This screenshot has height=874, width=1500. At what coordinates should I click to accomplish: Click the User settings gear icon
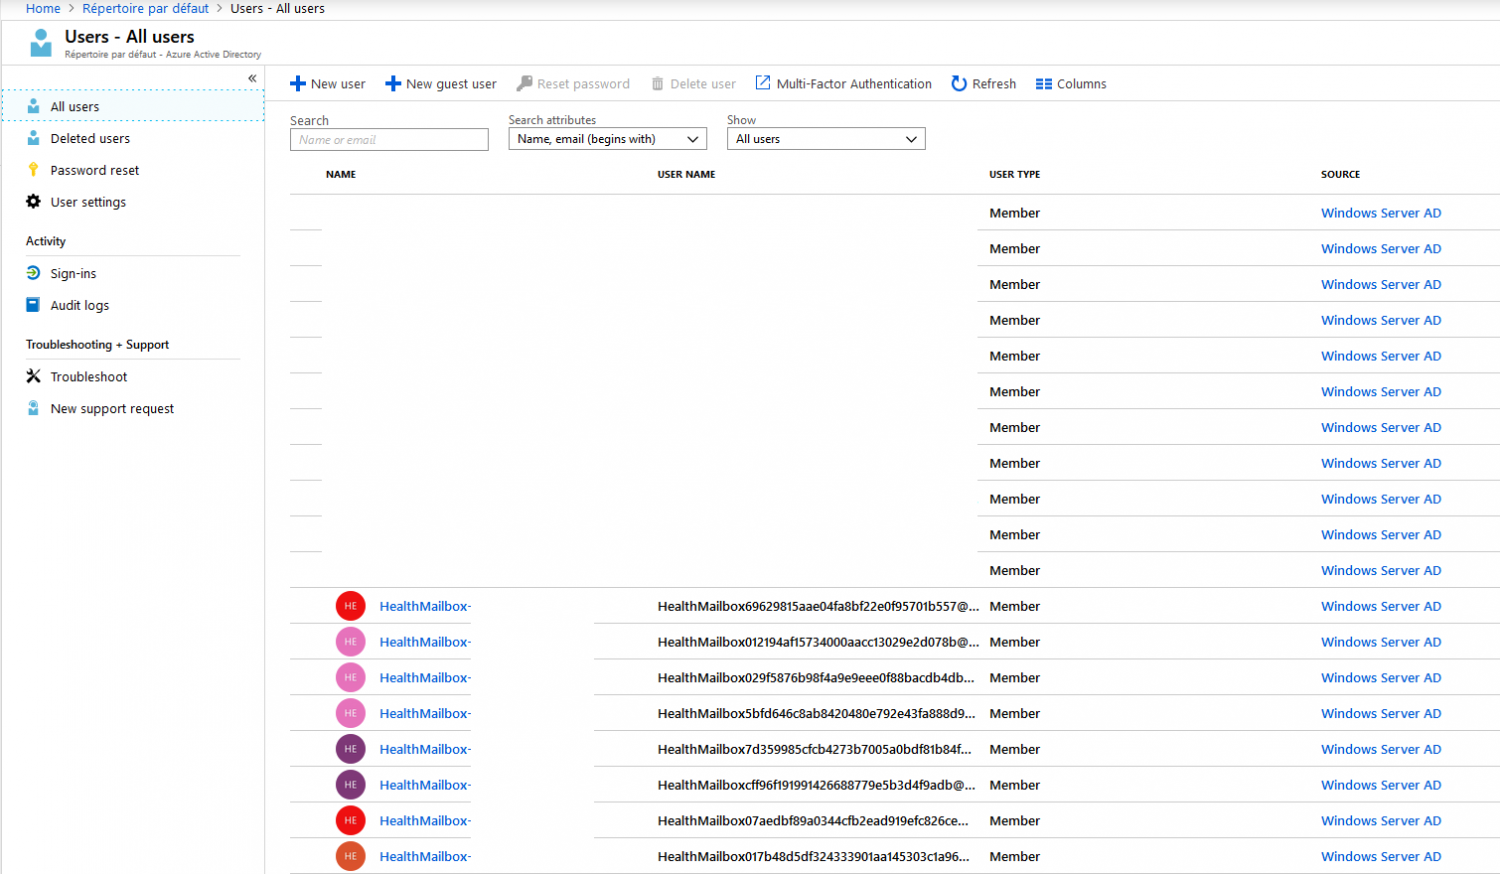33,201
